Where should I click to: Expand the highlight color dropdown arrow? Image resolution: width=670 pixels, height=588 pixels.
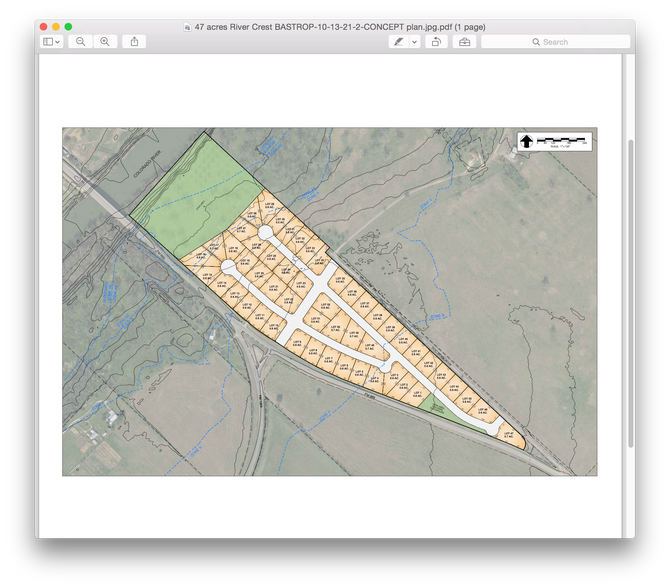[415, 42]
